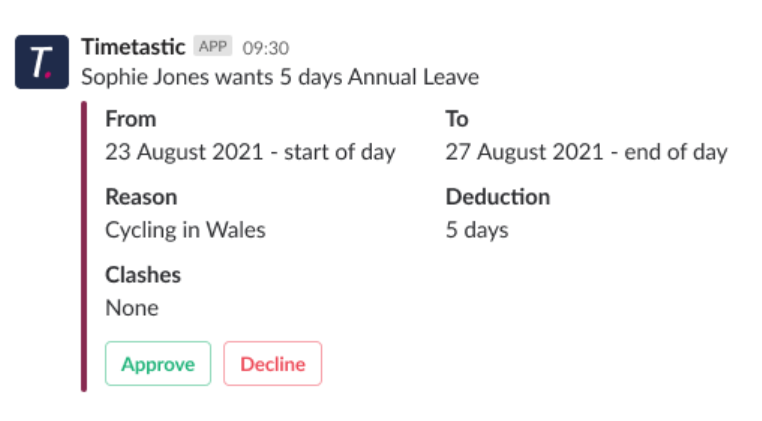This screenshot has width=762, height=421.
Task: Click the Clashes field label
Action: 143,275
